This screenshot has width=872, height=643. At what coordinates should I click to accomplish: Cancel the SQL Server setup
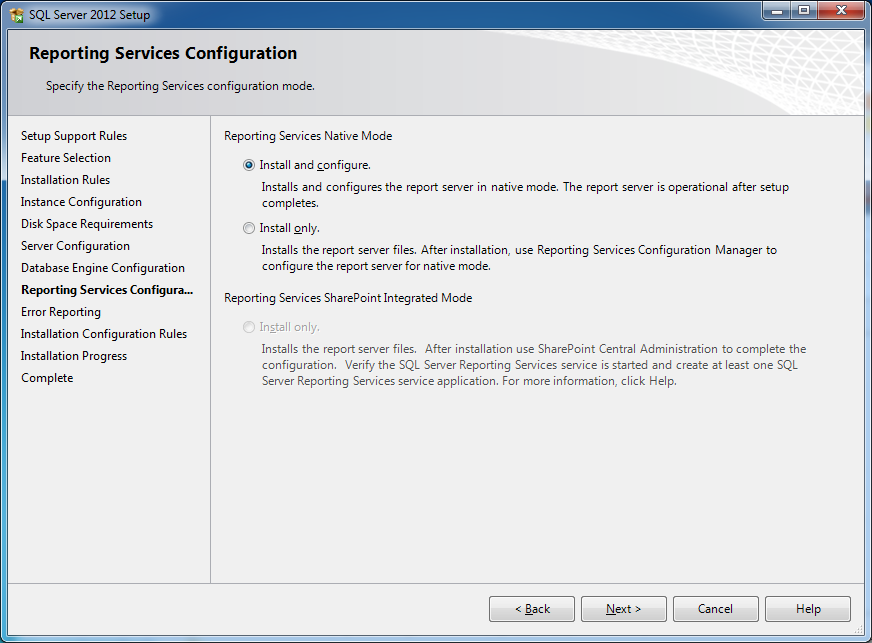[716, 609]
